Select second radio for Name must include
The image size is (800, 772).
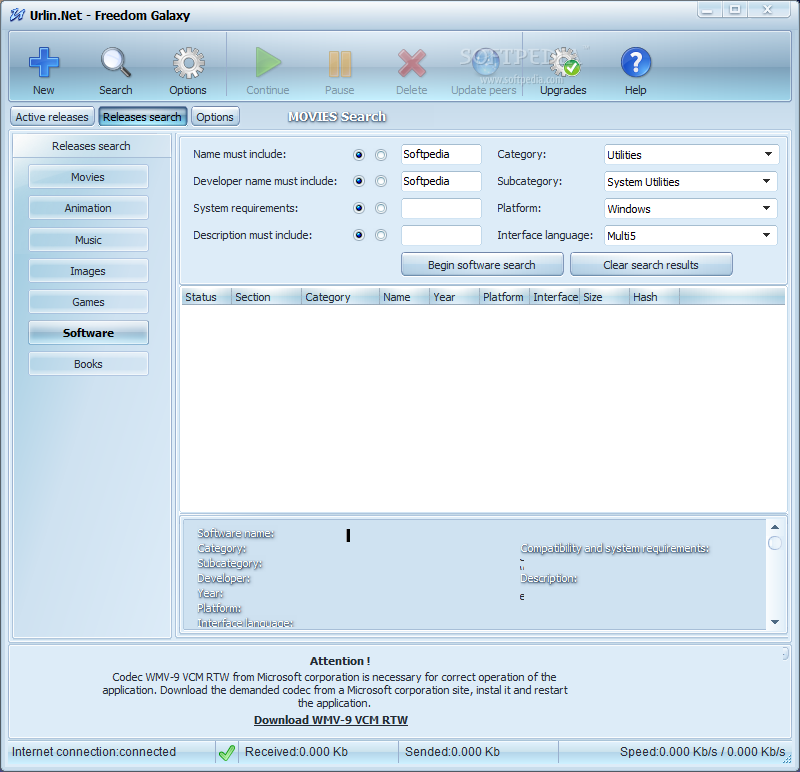pos(381,155)
